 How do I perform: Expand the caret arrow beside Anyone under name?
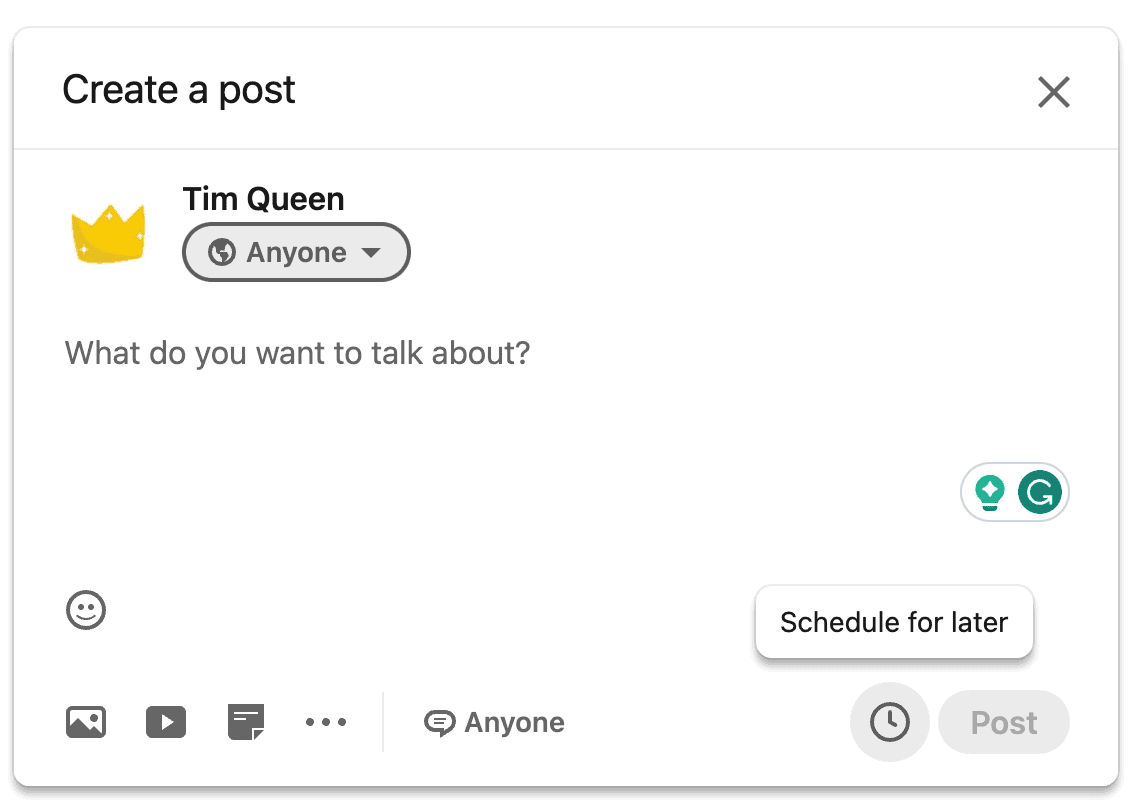[371, 253]
